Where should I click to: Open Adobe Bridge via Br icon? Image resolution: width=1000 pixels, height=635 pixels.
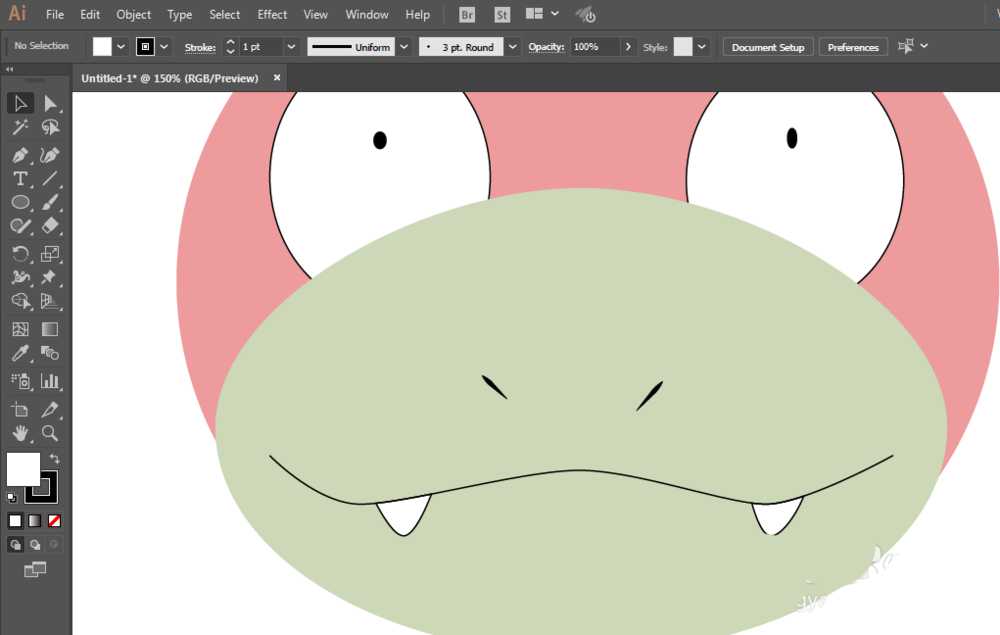[x=467, y=15]
